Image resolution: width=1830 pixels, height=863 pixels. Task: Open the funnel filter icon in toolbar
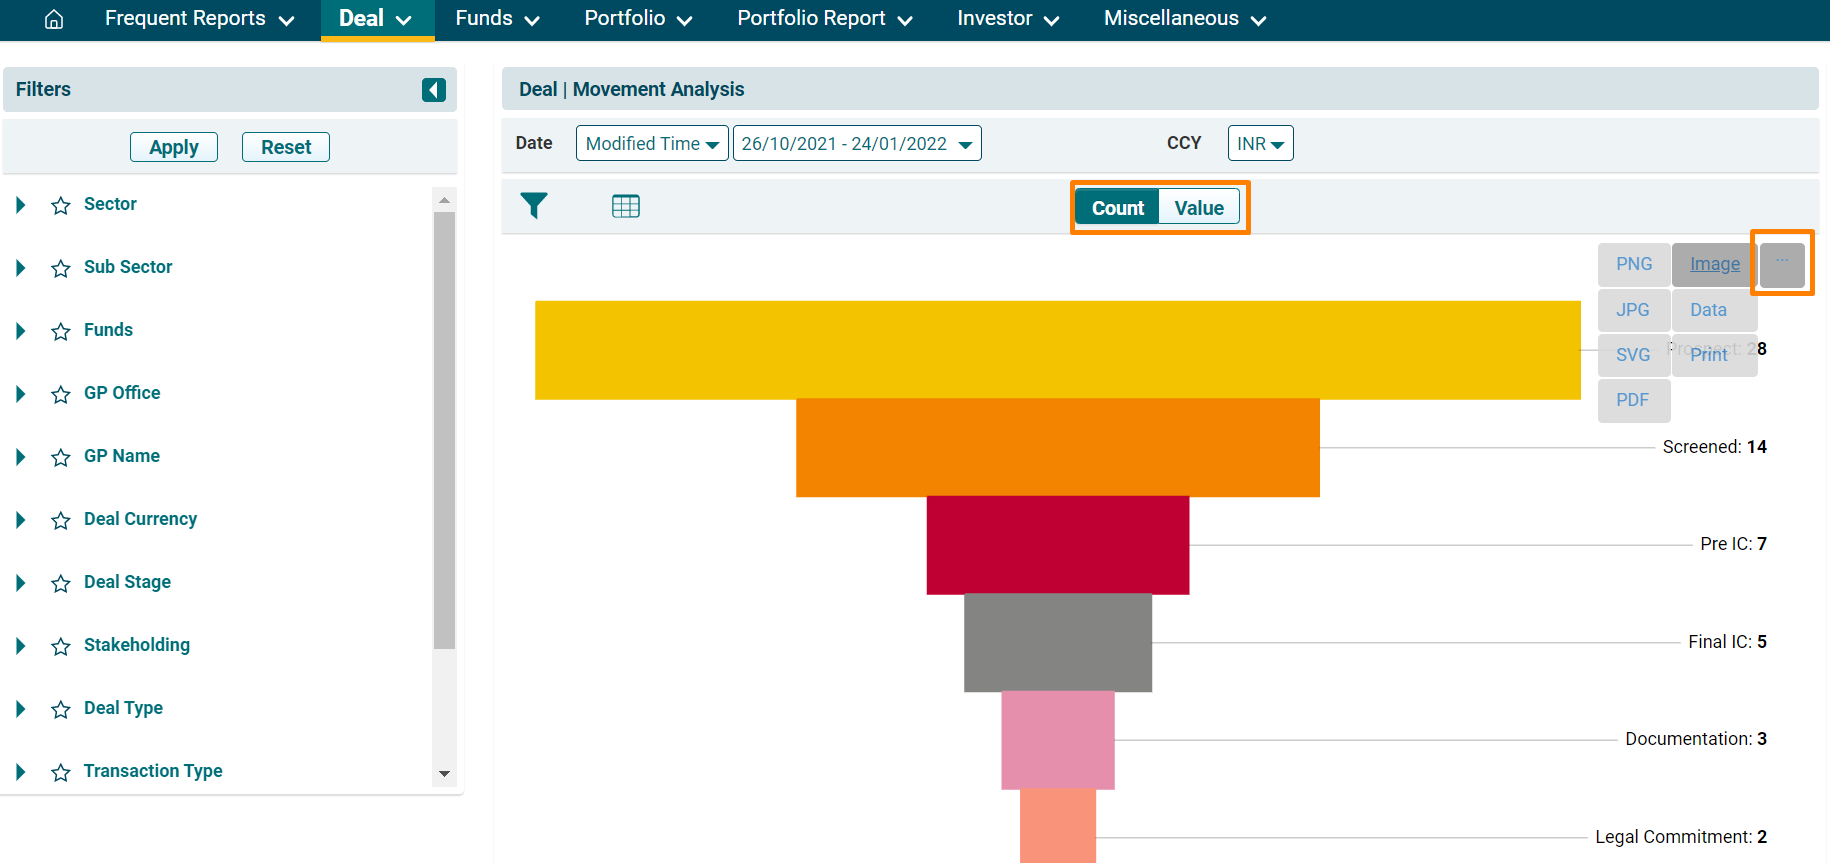click(534, 206)
